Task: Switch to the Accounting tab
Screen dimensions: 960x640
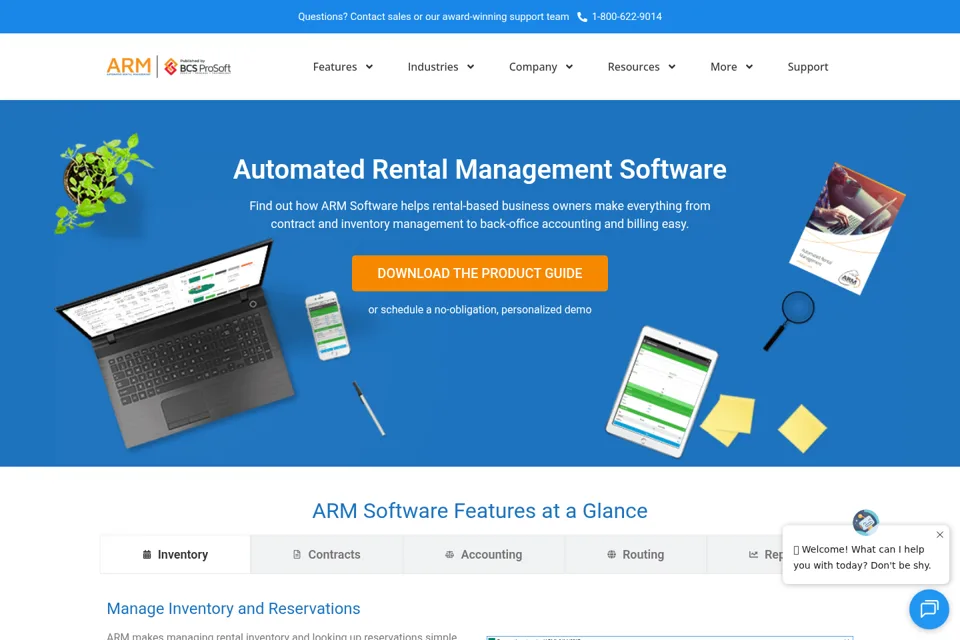Action: (484, 554)
